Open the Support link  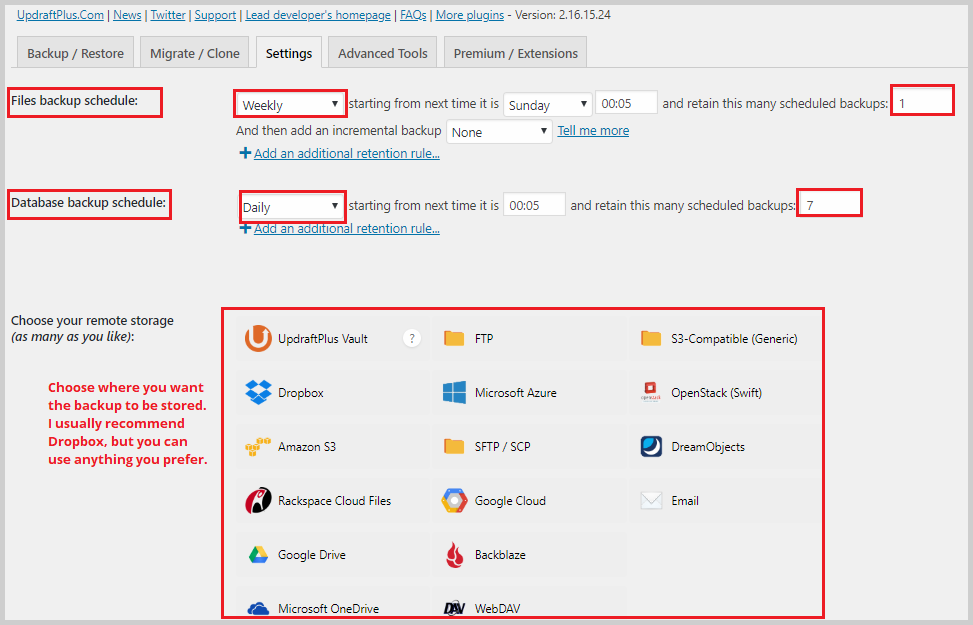click(x=215, y=15)
